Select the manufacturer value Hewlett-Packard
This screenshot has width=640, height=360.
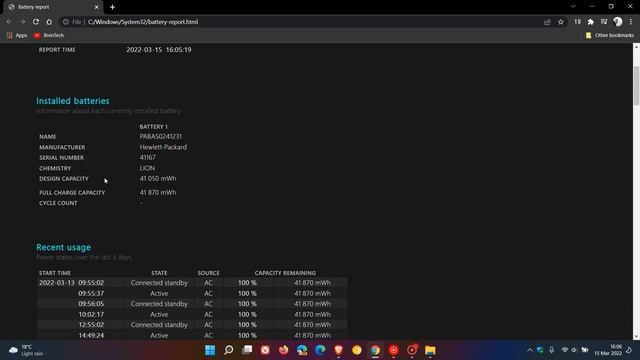pos(163,147)
